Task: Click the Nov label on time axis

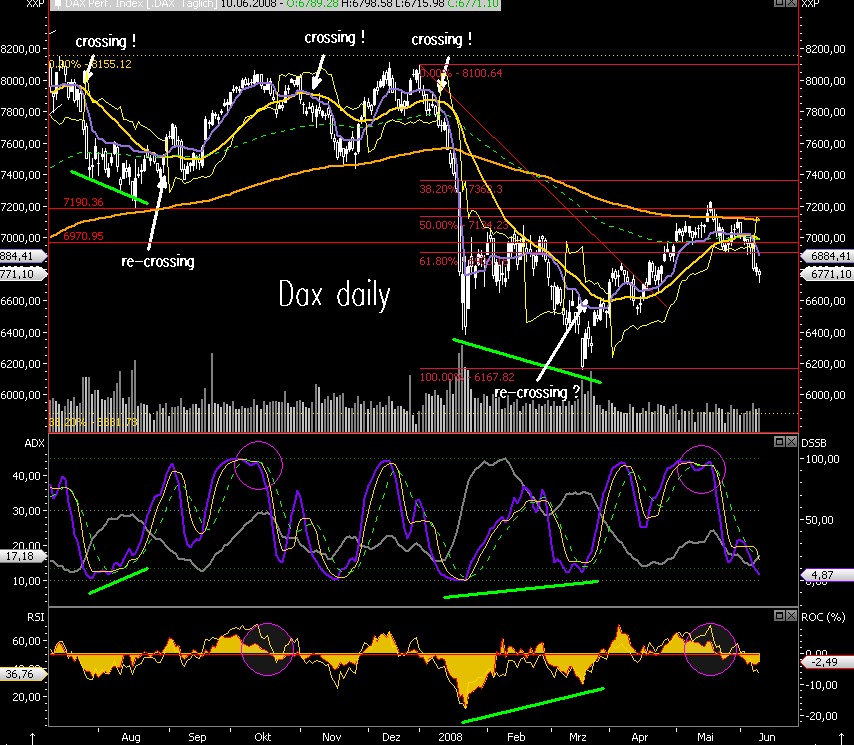Action: pyautogui.click(x=332, y=737)
